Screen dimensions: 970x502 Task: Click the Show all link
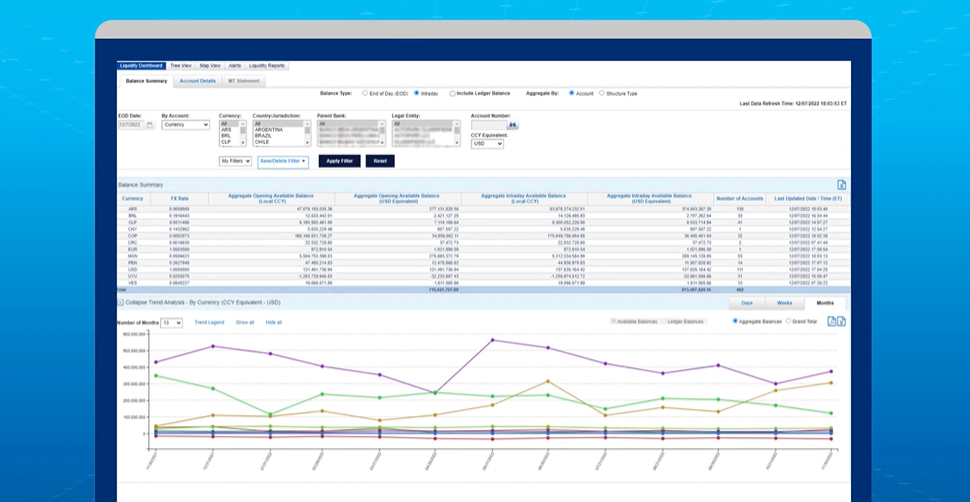point(245,322)
